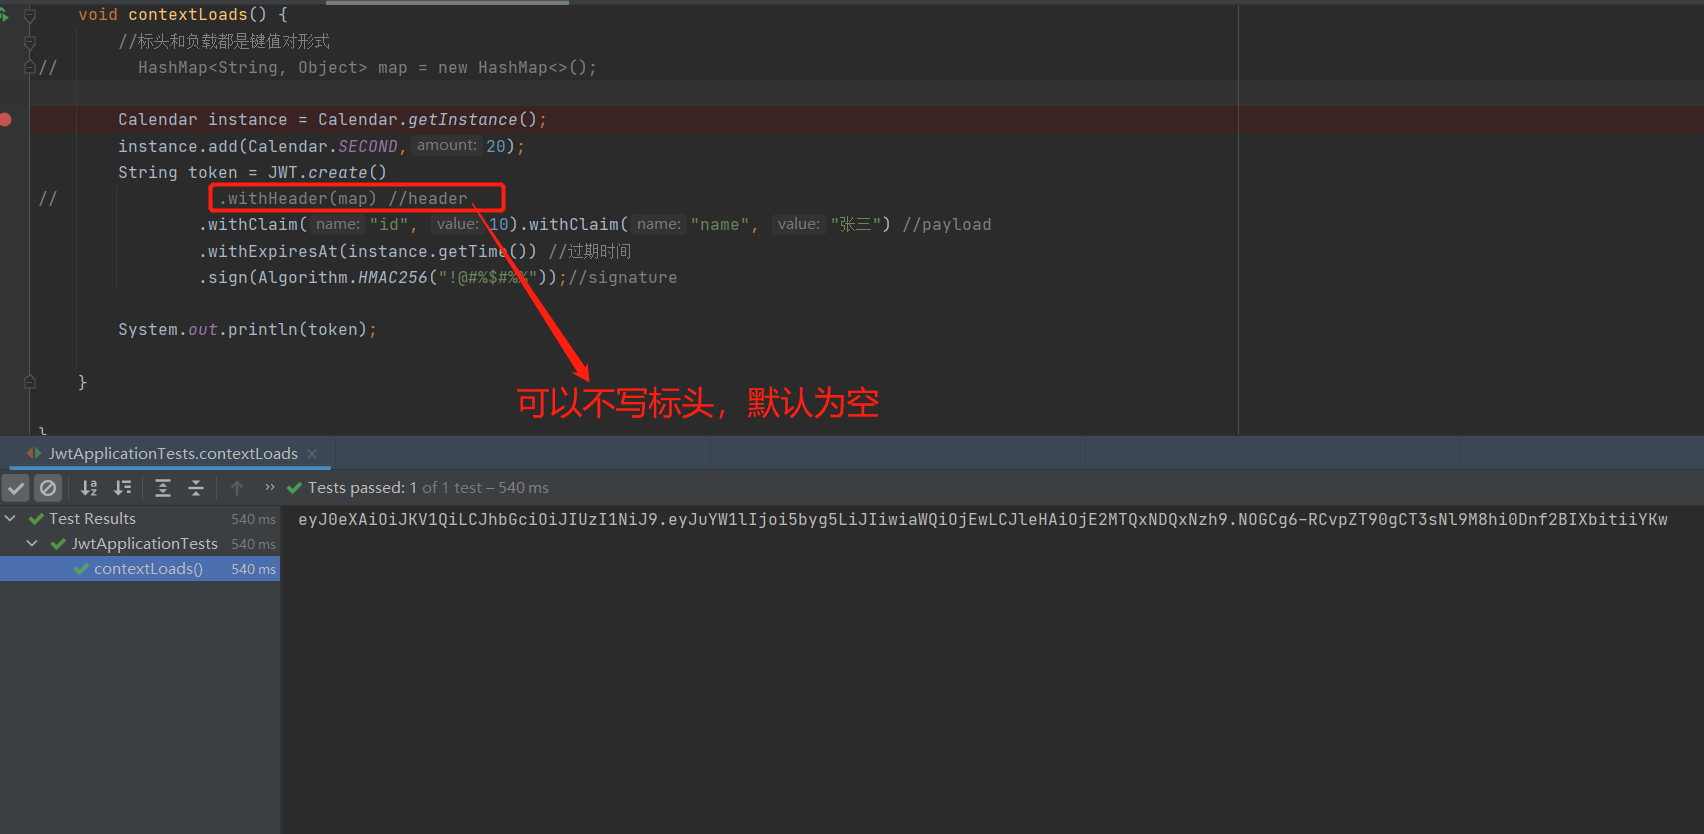Click the commented HashMap declaration line

coord(367,67)
